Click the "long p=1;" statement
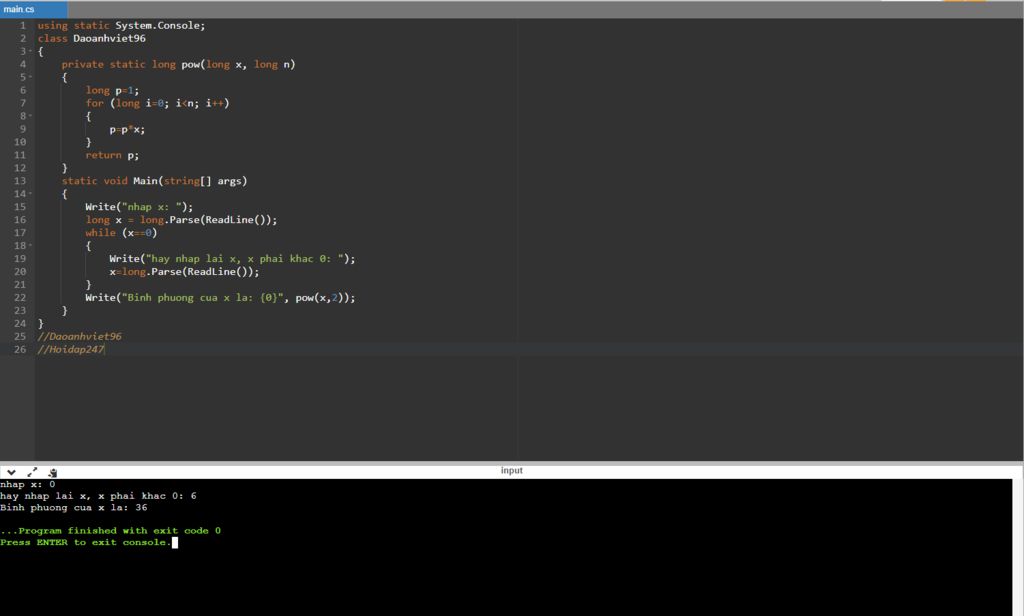1024x616 pixels. pos(112,90)
